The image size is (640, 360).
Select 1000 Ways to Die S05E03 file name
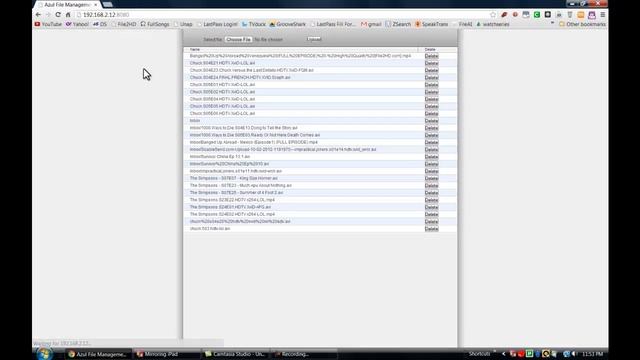[x=255, y=135]
